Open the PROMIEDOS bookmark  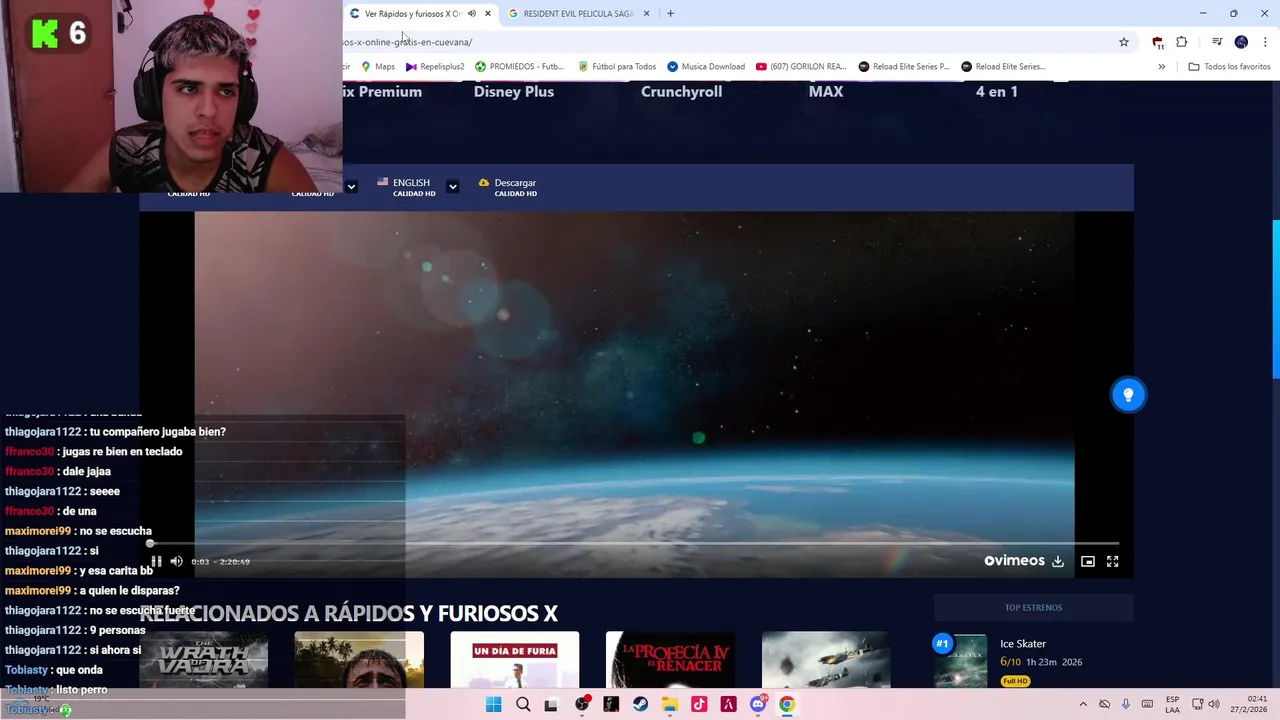click(x=519, y=67)
